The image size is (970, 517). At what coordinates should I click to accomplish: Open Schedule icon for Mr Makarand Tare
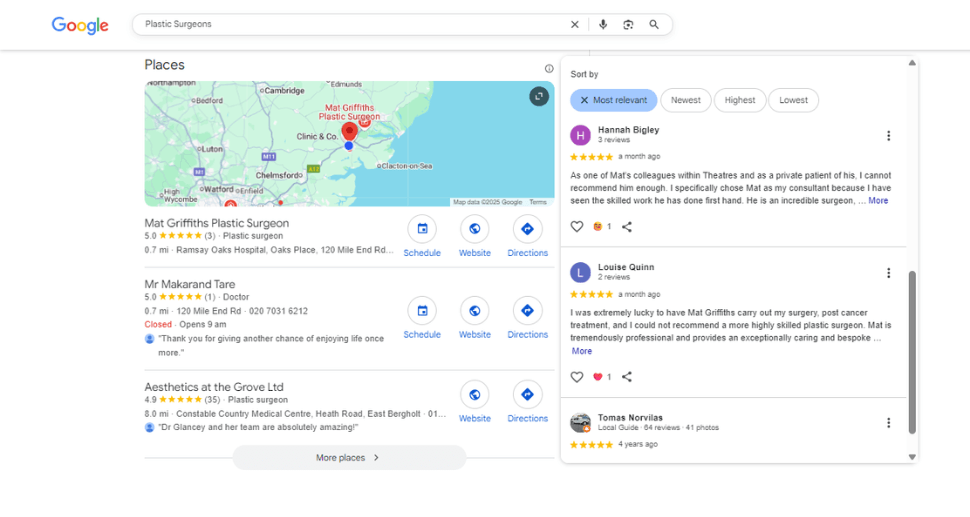tap(423, 310)
